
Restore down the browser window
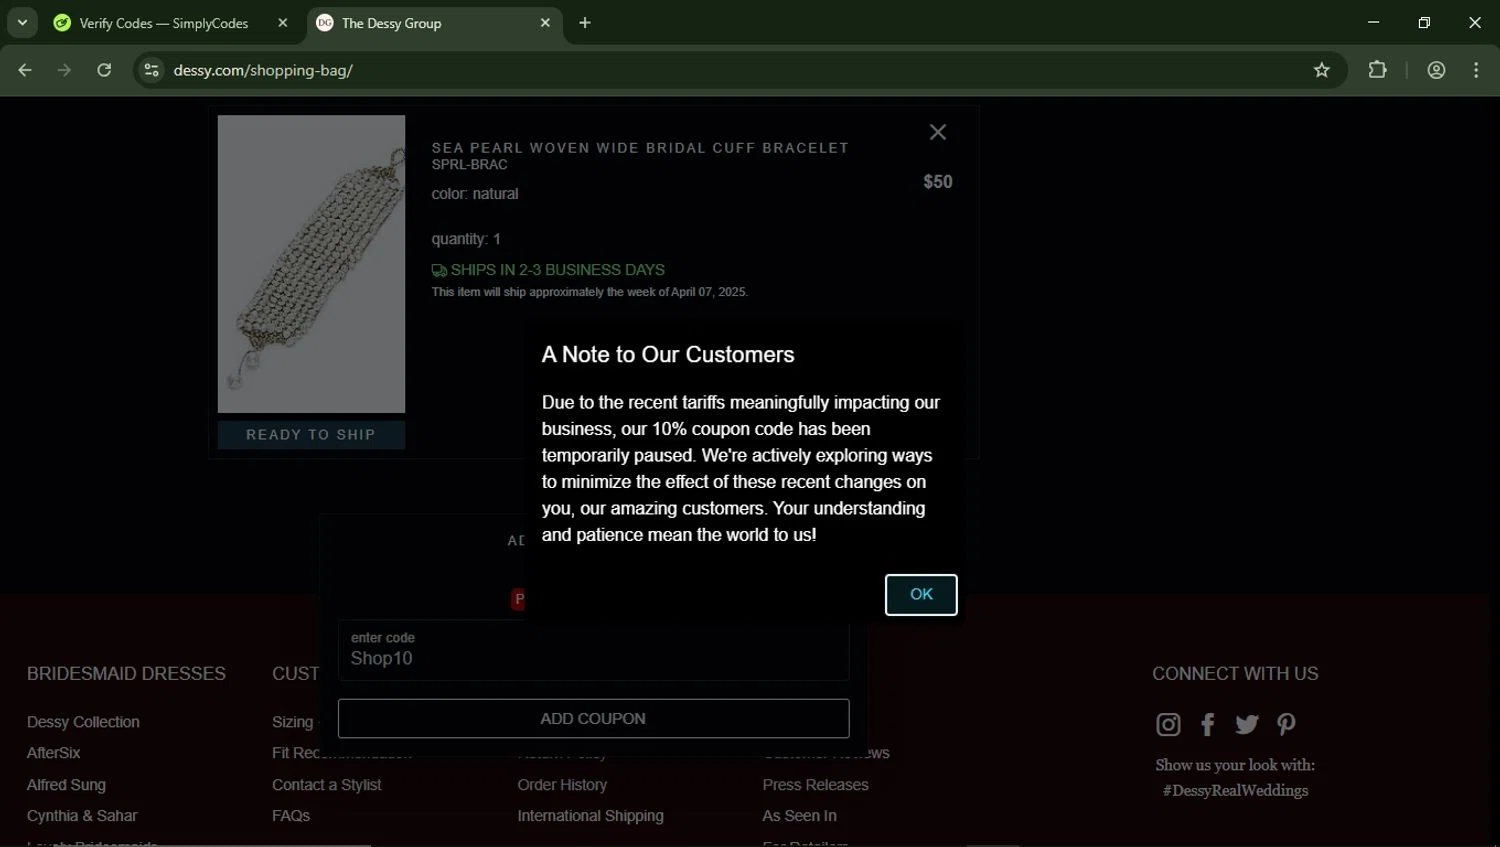(1424, 23)
